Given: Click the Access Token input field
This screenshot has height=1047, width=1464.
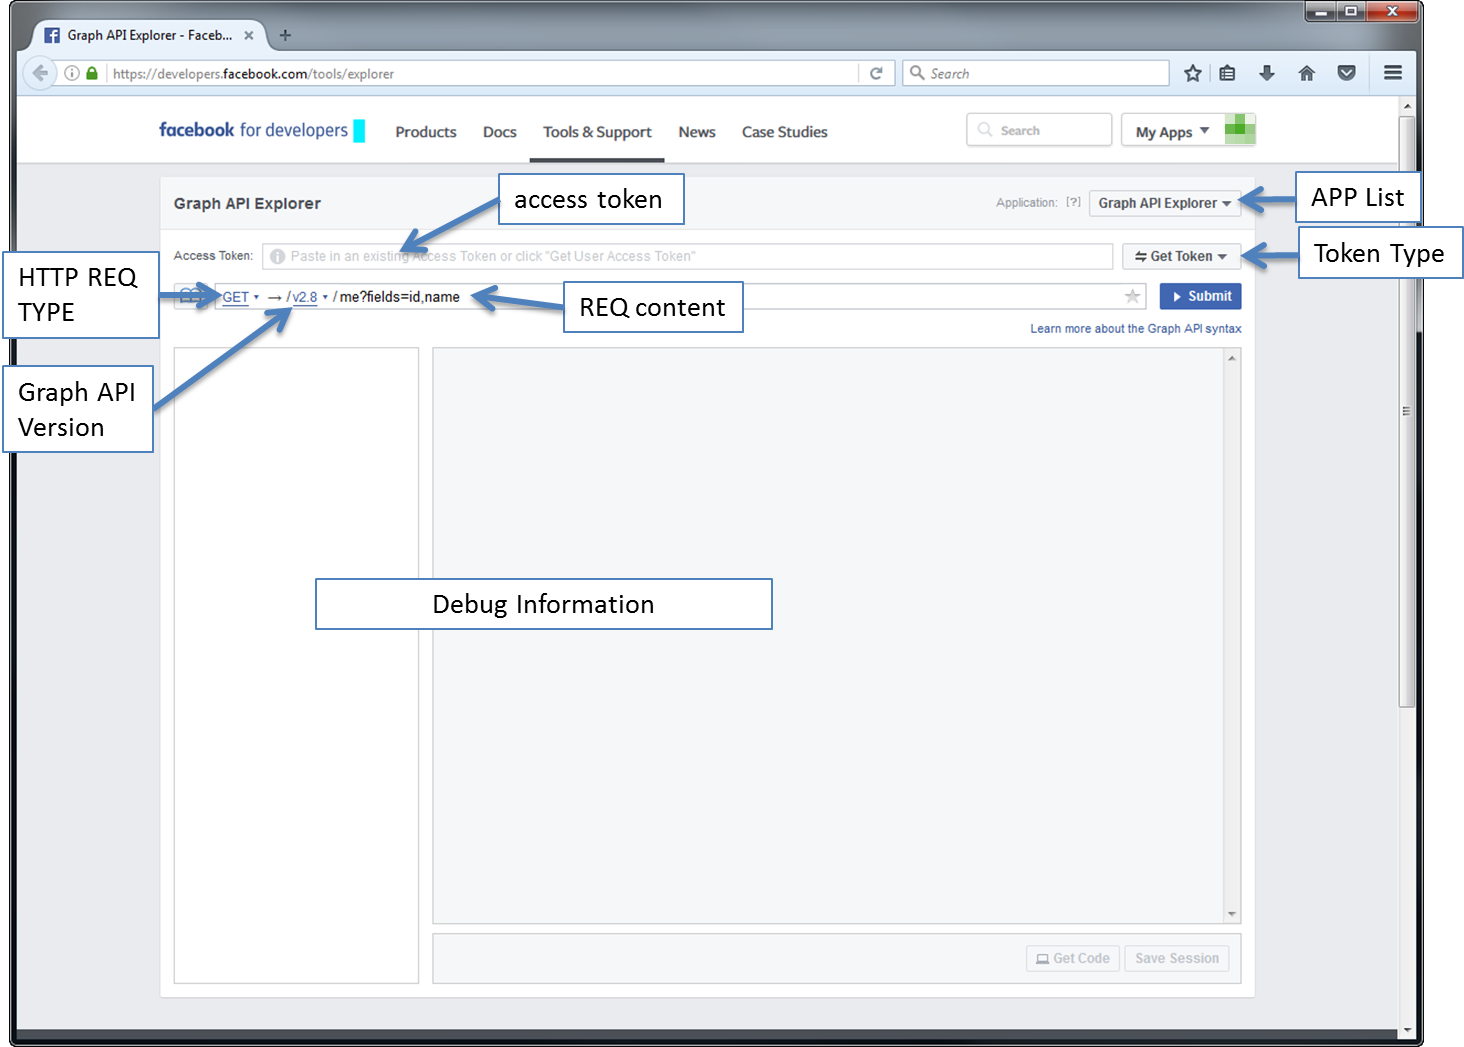Looking at the screenshot, I should point(688,256).
